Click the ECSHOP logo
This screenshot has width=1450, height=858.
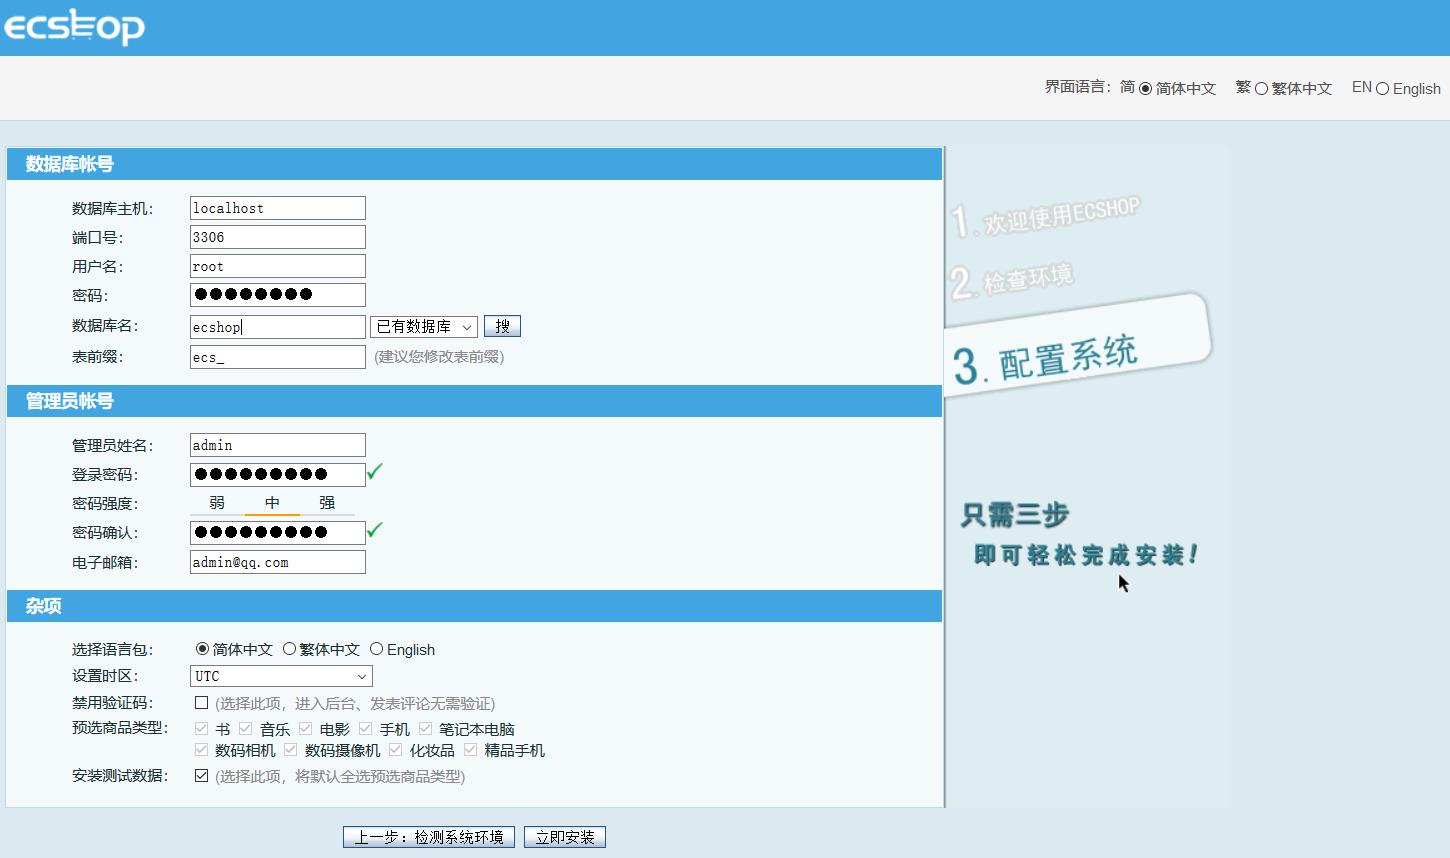point(75,27)
